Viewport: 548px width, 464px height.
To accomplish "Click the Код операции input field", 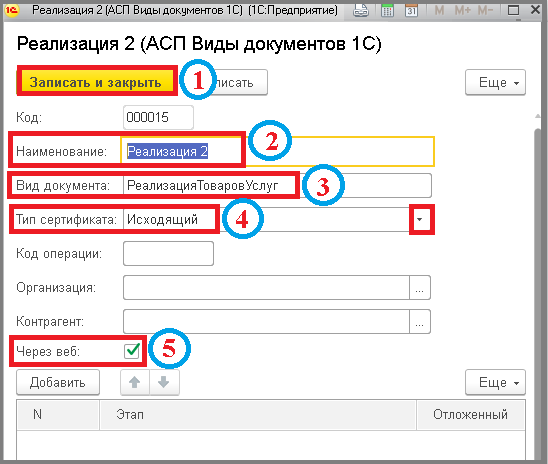I will pos(168,254).
